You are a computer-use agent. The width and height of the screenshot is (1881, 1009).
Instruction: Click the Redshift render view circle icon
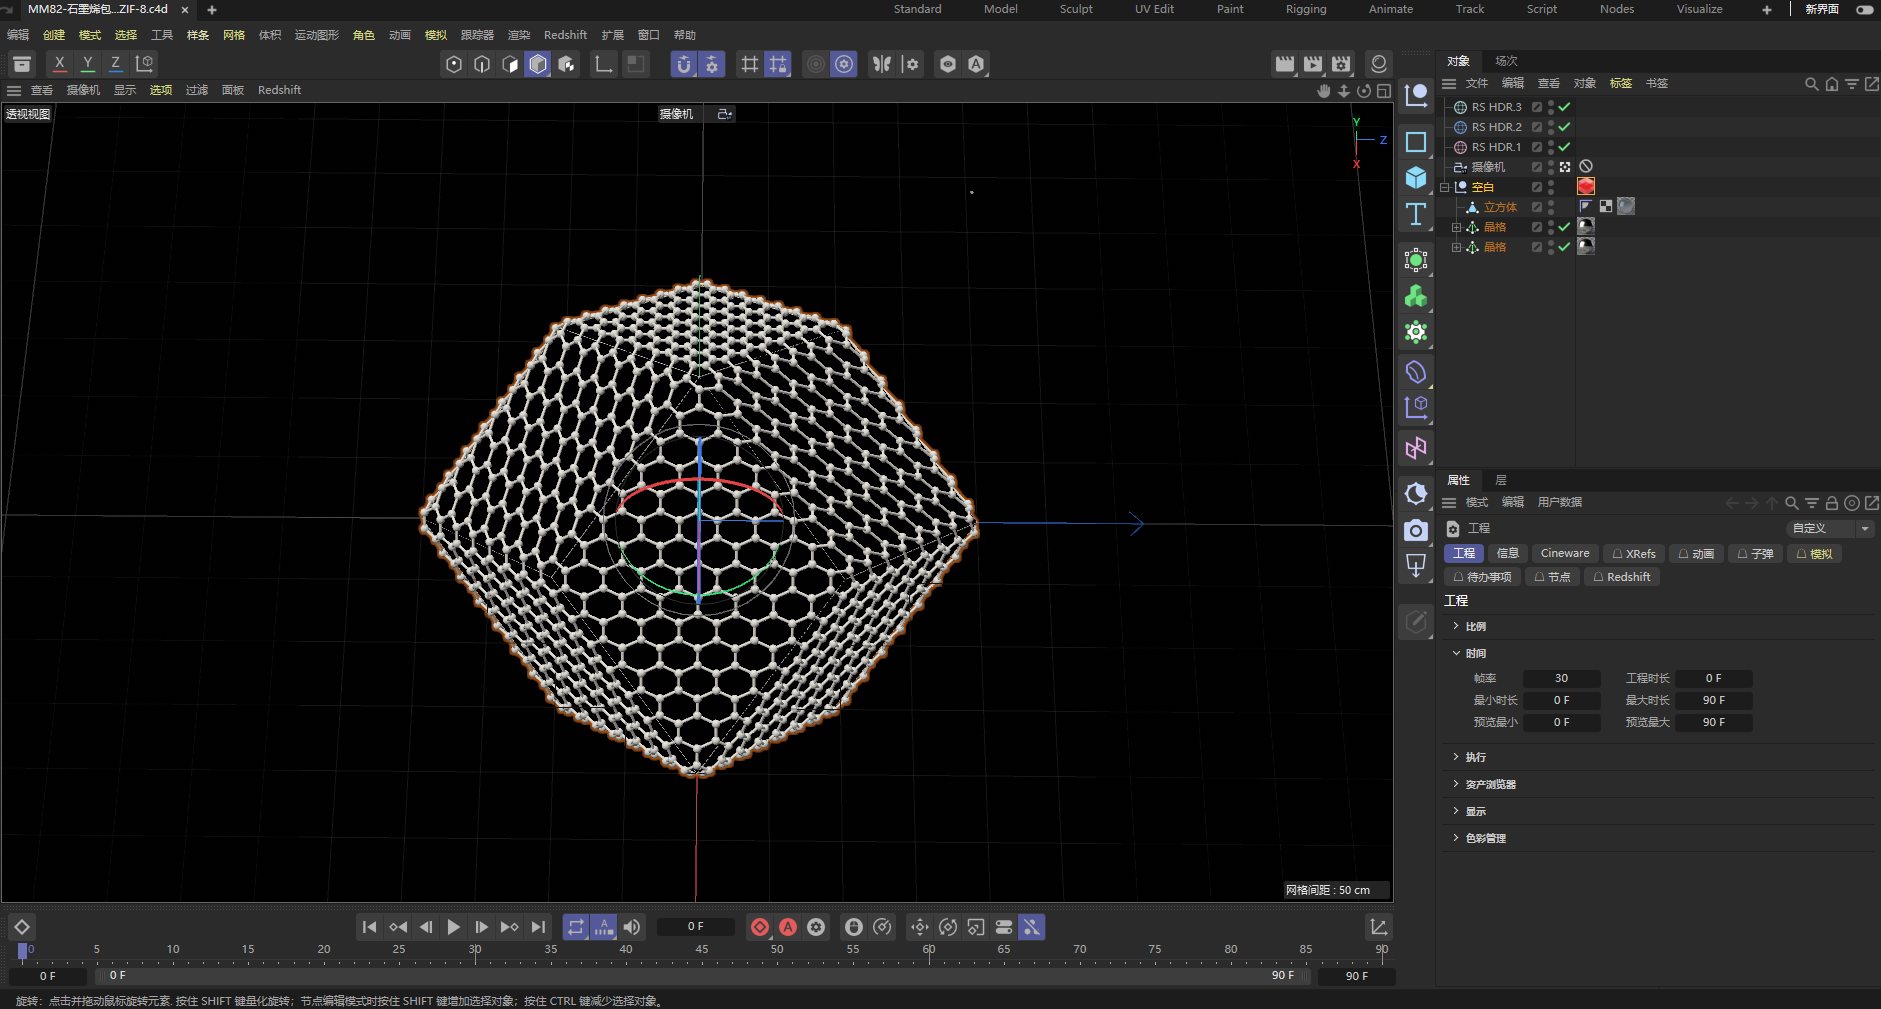click(1379, 64)
